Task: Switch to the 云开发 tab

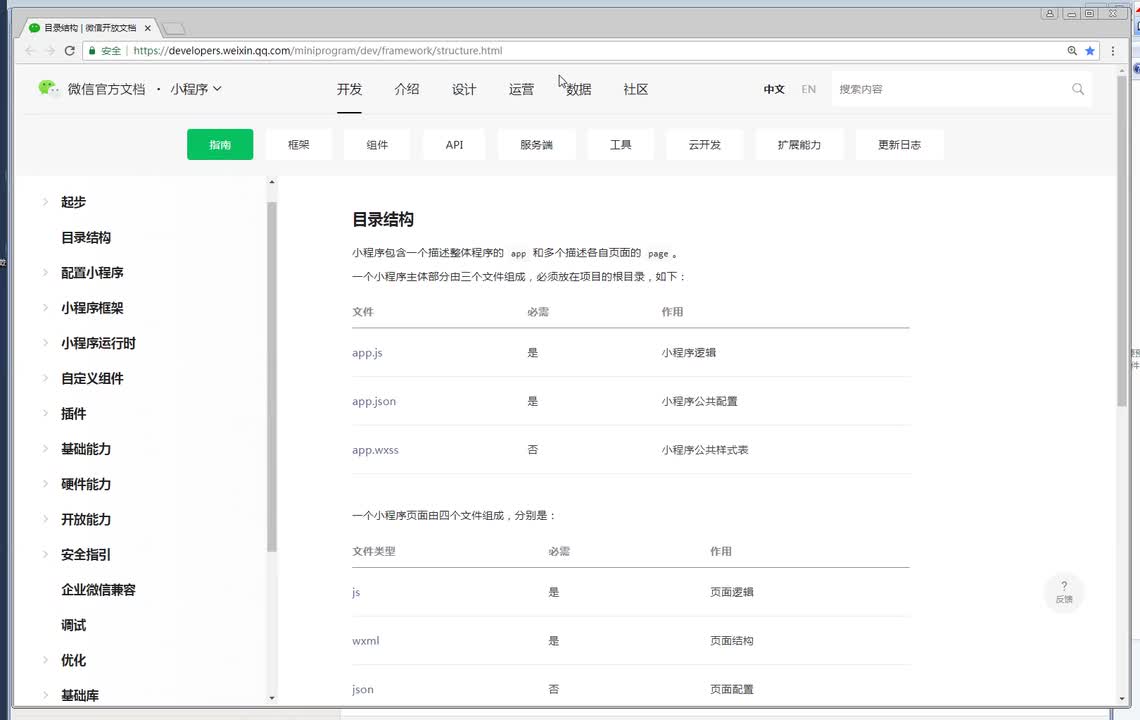Action: click(x=705, y=144)
